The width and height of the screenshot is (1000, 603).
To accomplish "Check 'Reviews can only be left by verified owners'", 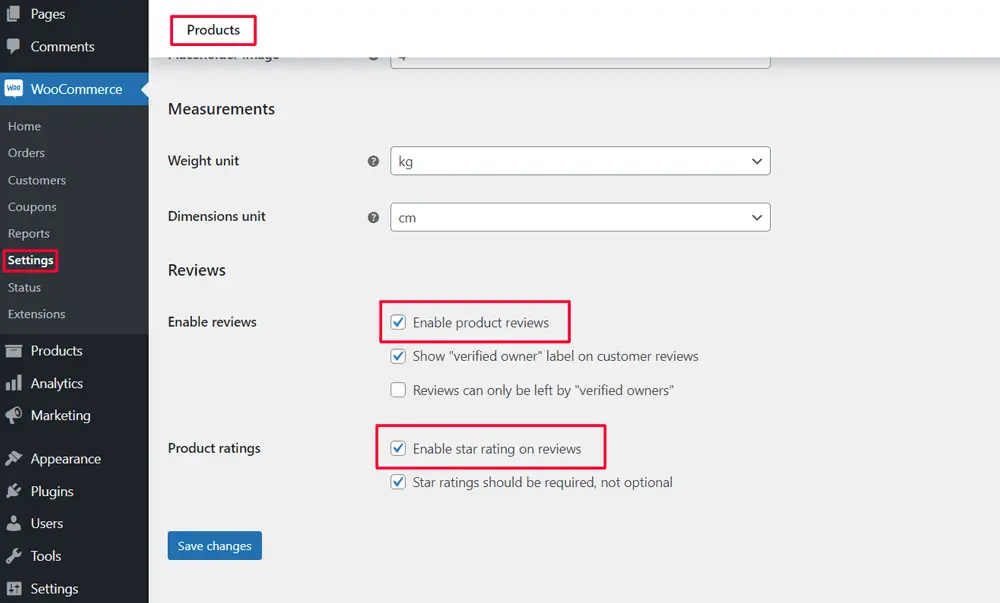I will (x=398, y=390).
